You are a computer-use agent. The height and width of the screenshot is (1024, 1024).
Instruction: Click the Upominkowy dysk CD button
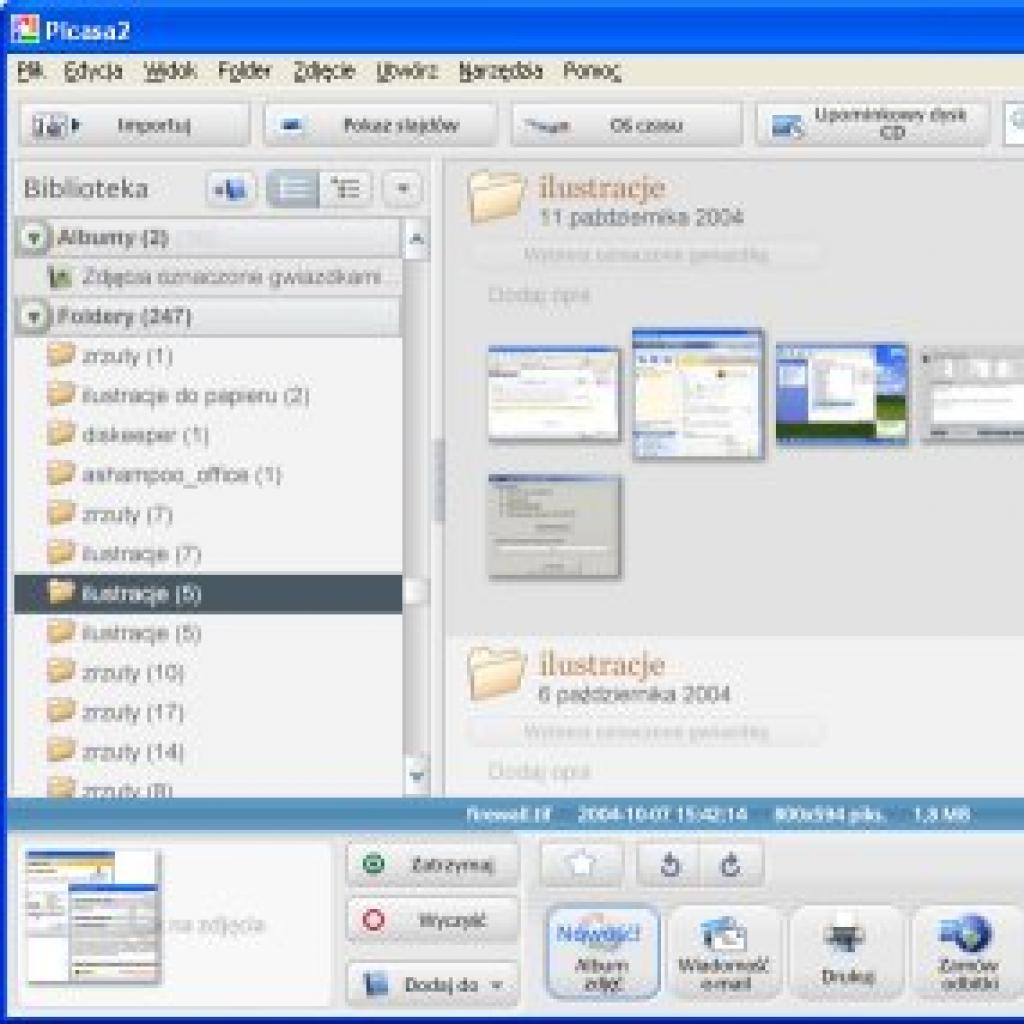coord(872,125)
